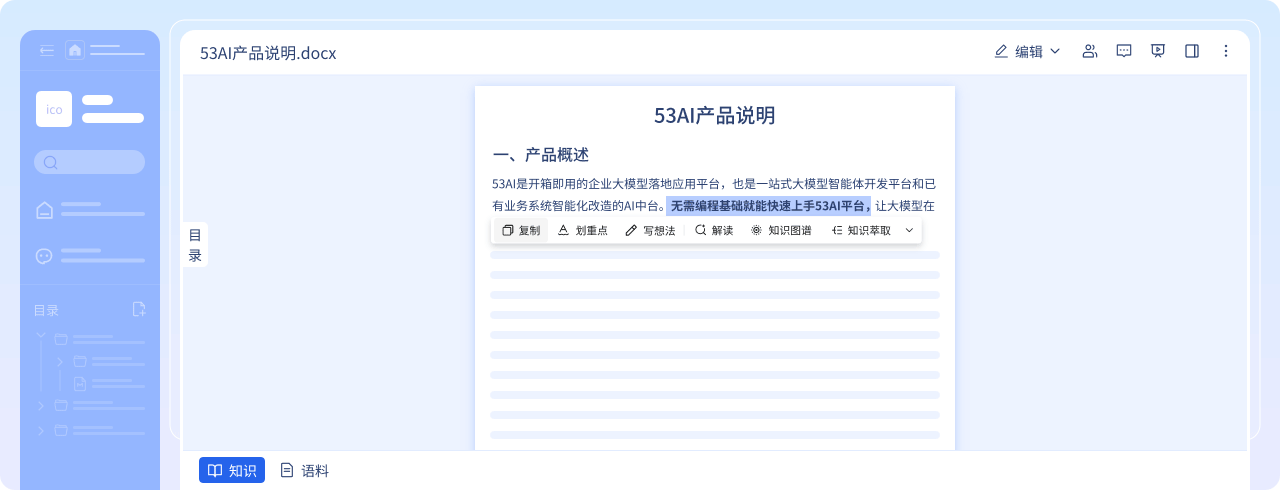Click the 目录 label in sidebar
The image size is (1280, 490).
coord(46,310)
